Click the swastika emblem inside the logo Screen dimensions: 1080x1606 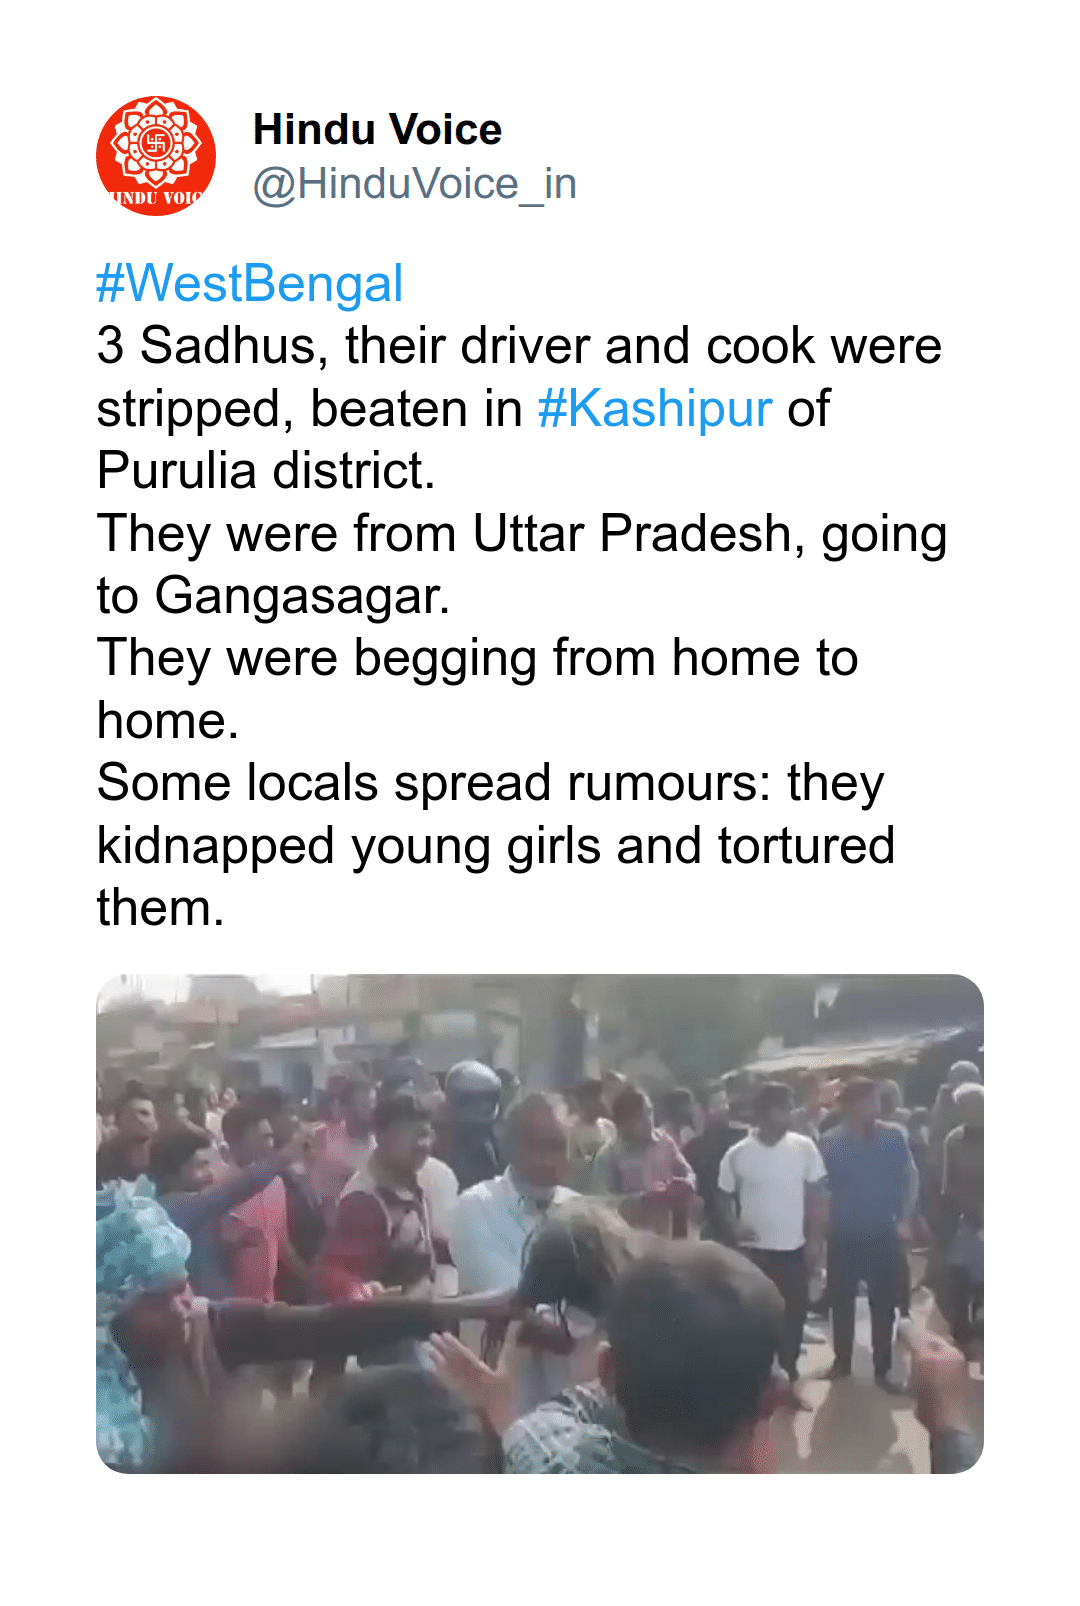tap(156, 143)
